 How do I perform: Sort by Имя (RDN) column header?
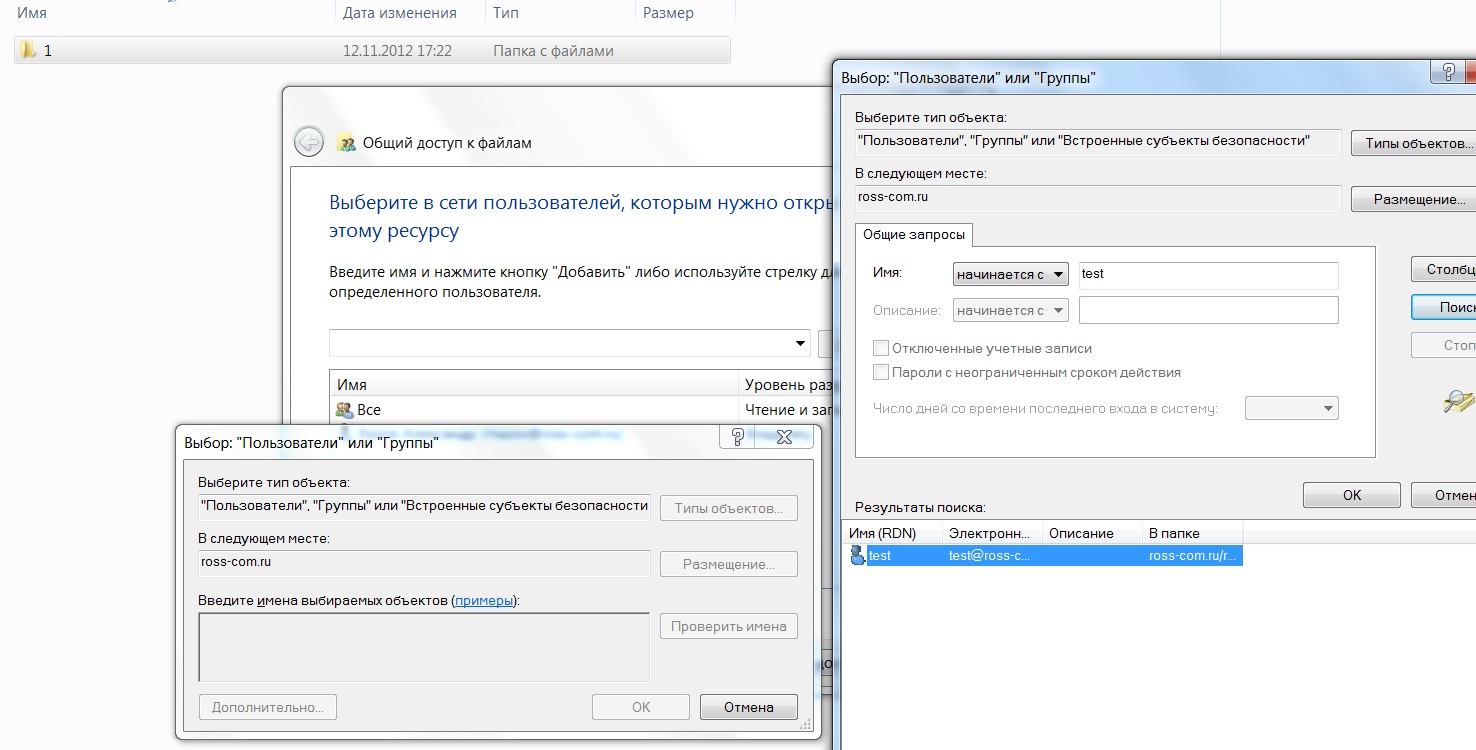pos(892,533)
